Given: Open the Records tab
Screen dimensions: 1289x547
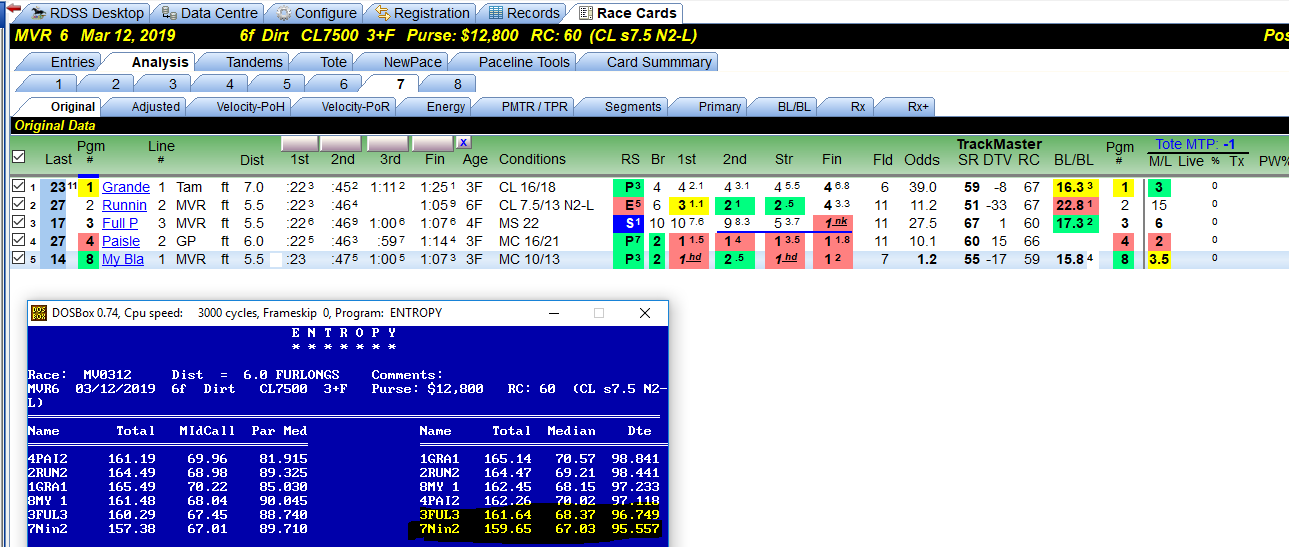Looking at the screenshot, I should (523, 13).
